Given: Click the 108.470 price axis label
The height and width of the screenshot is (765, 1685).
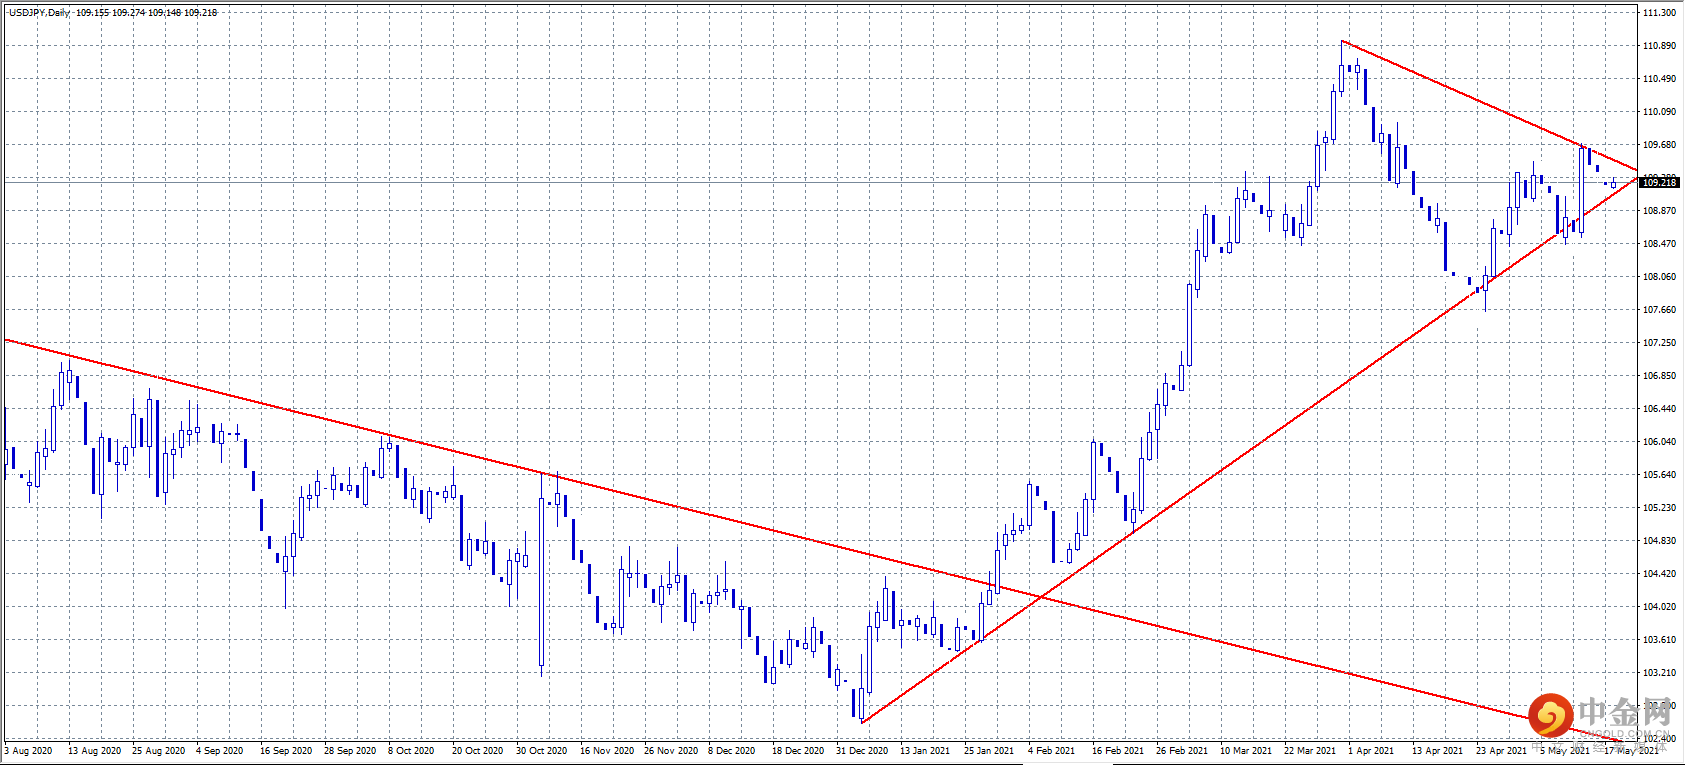Looking at the screenshot, I should (x=1660, y=244).
